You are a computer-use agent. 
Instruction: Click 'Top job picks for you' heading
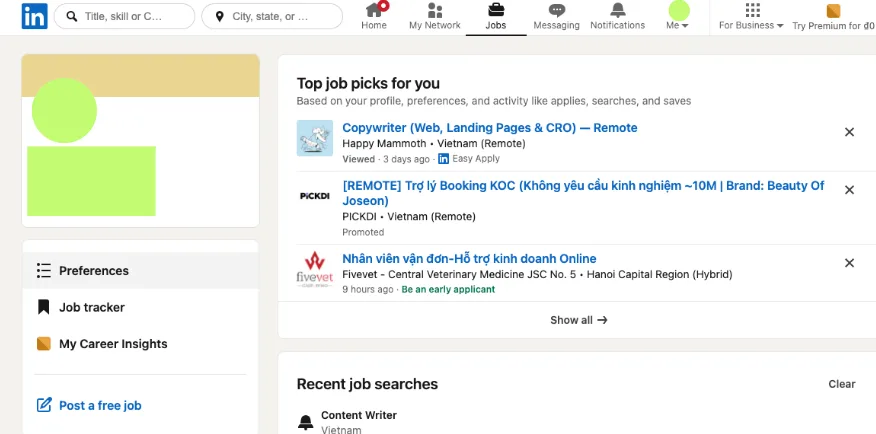pos(368,84)
